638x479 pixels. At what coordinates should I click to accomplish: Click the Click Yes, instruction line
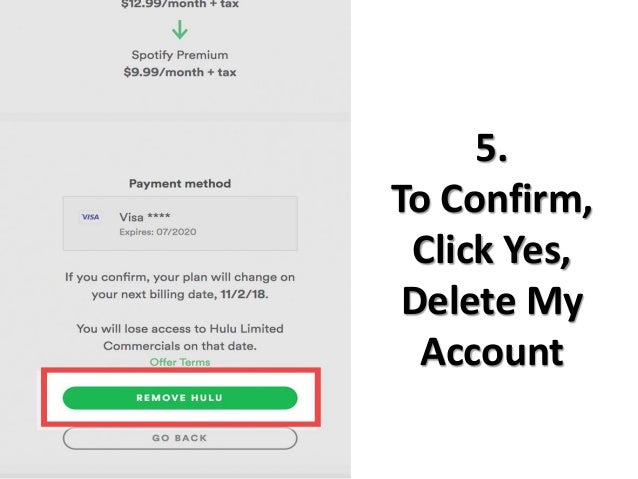pos(492,251)
